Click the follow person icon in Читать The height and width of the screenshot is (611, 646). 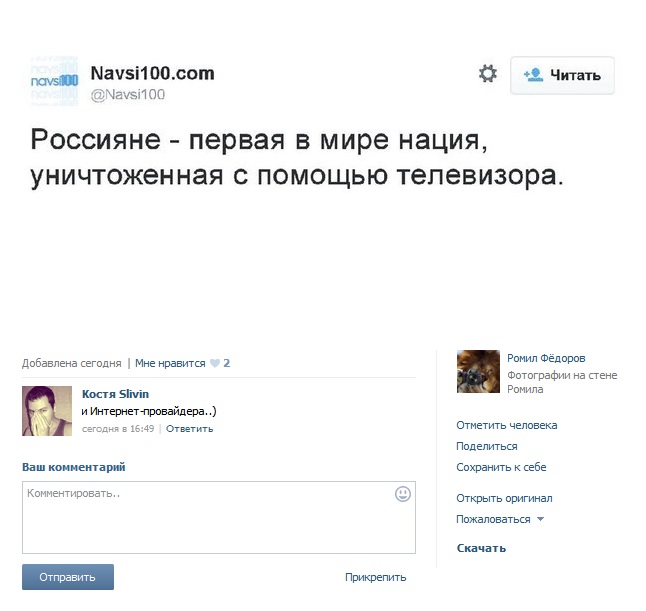point(534,75)
